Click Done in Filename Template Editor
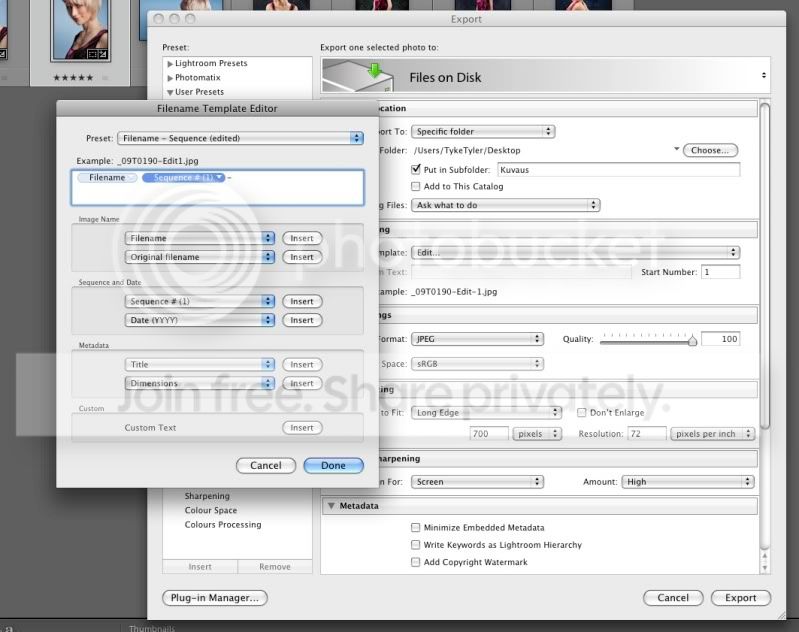The image size is (799, 632). 333,465
